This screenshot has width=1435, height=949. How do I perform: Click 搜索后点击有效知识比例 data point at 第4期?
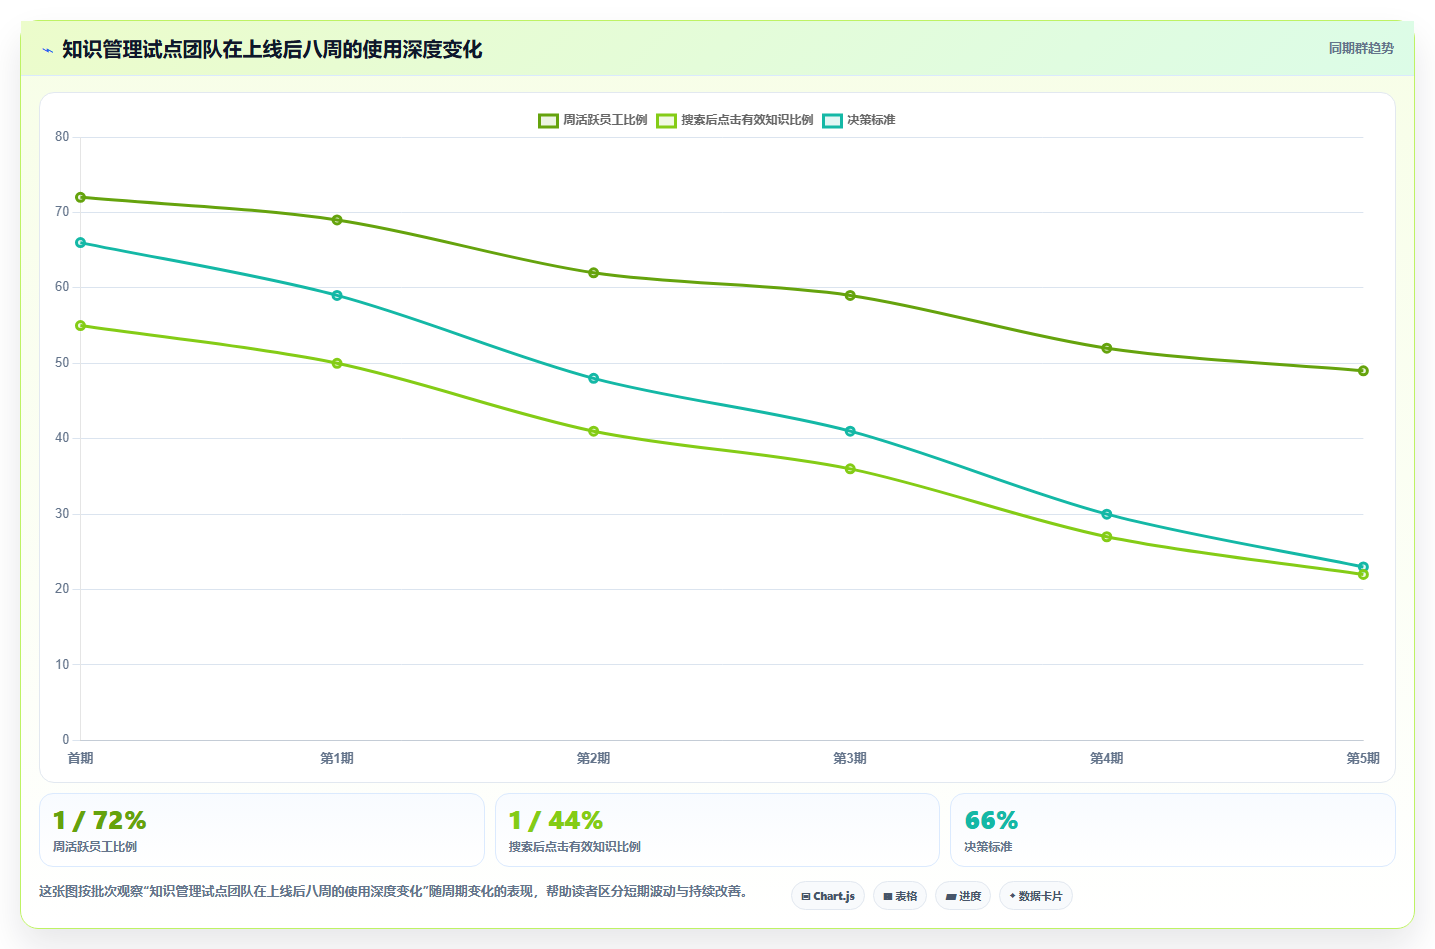pos(1106,537)
